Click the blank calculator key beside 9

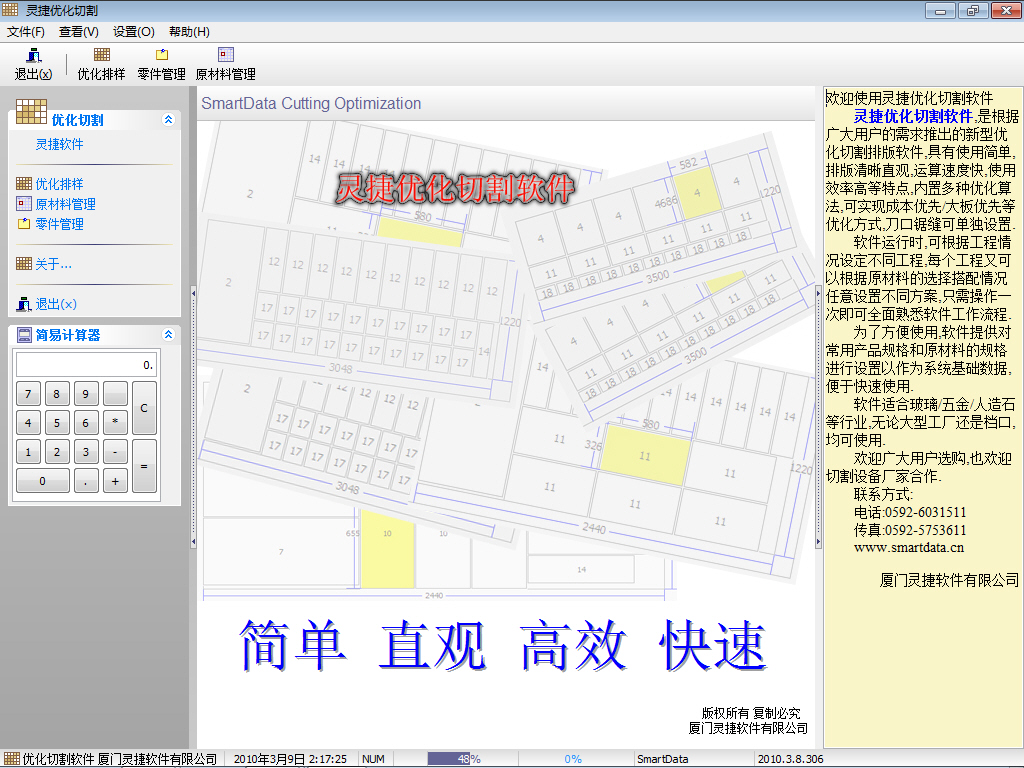(x=115, y=394)
